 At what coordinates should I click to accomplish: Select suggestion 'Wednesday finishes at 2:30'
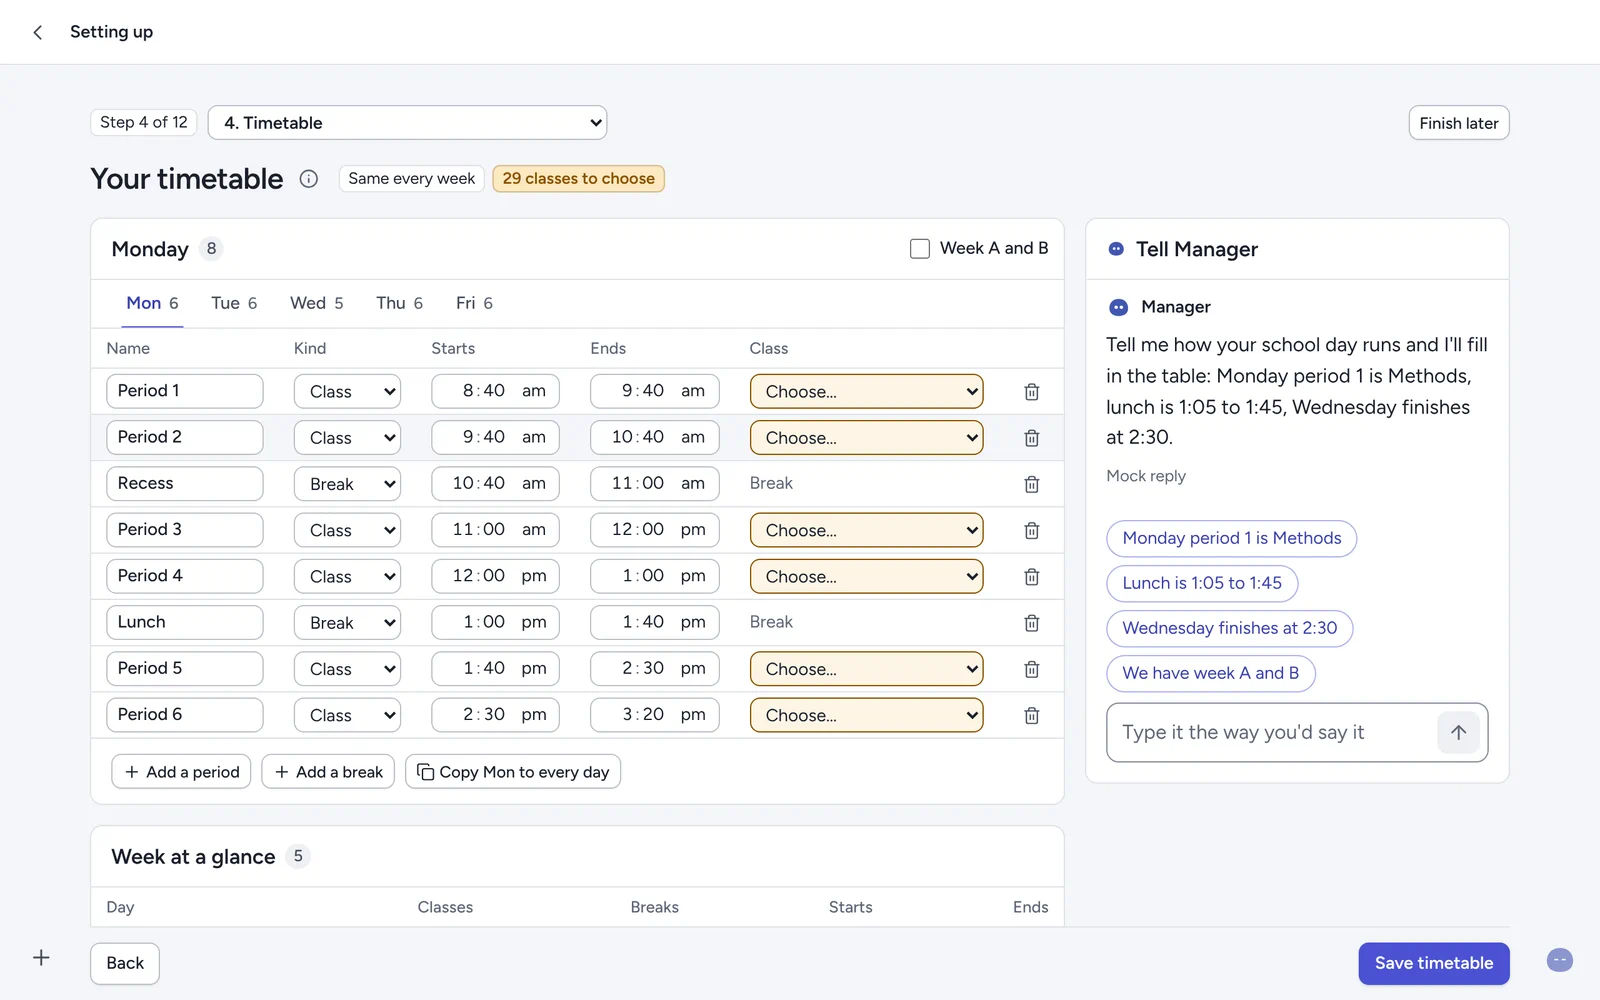[x=1229, y=628]
